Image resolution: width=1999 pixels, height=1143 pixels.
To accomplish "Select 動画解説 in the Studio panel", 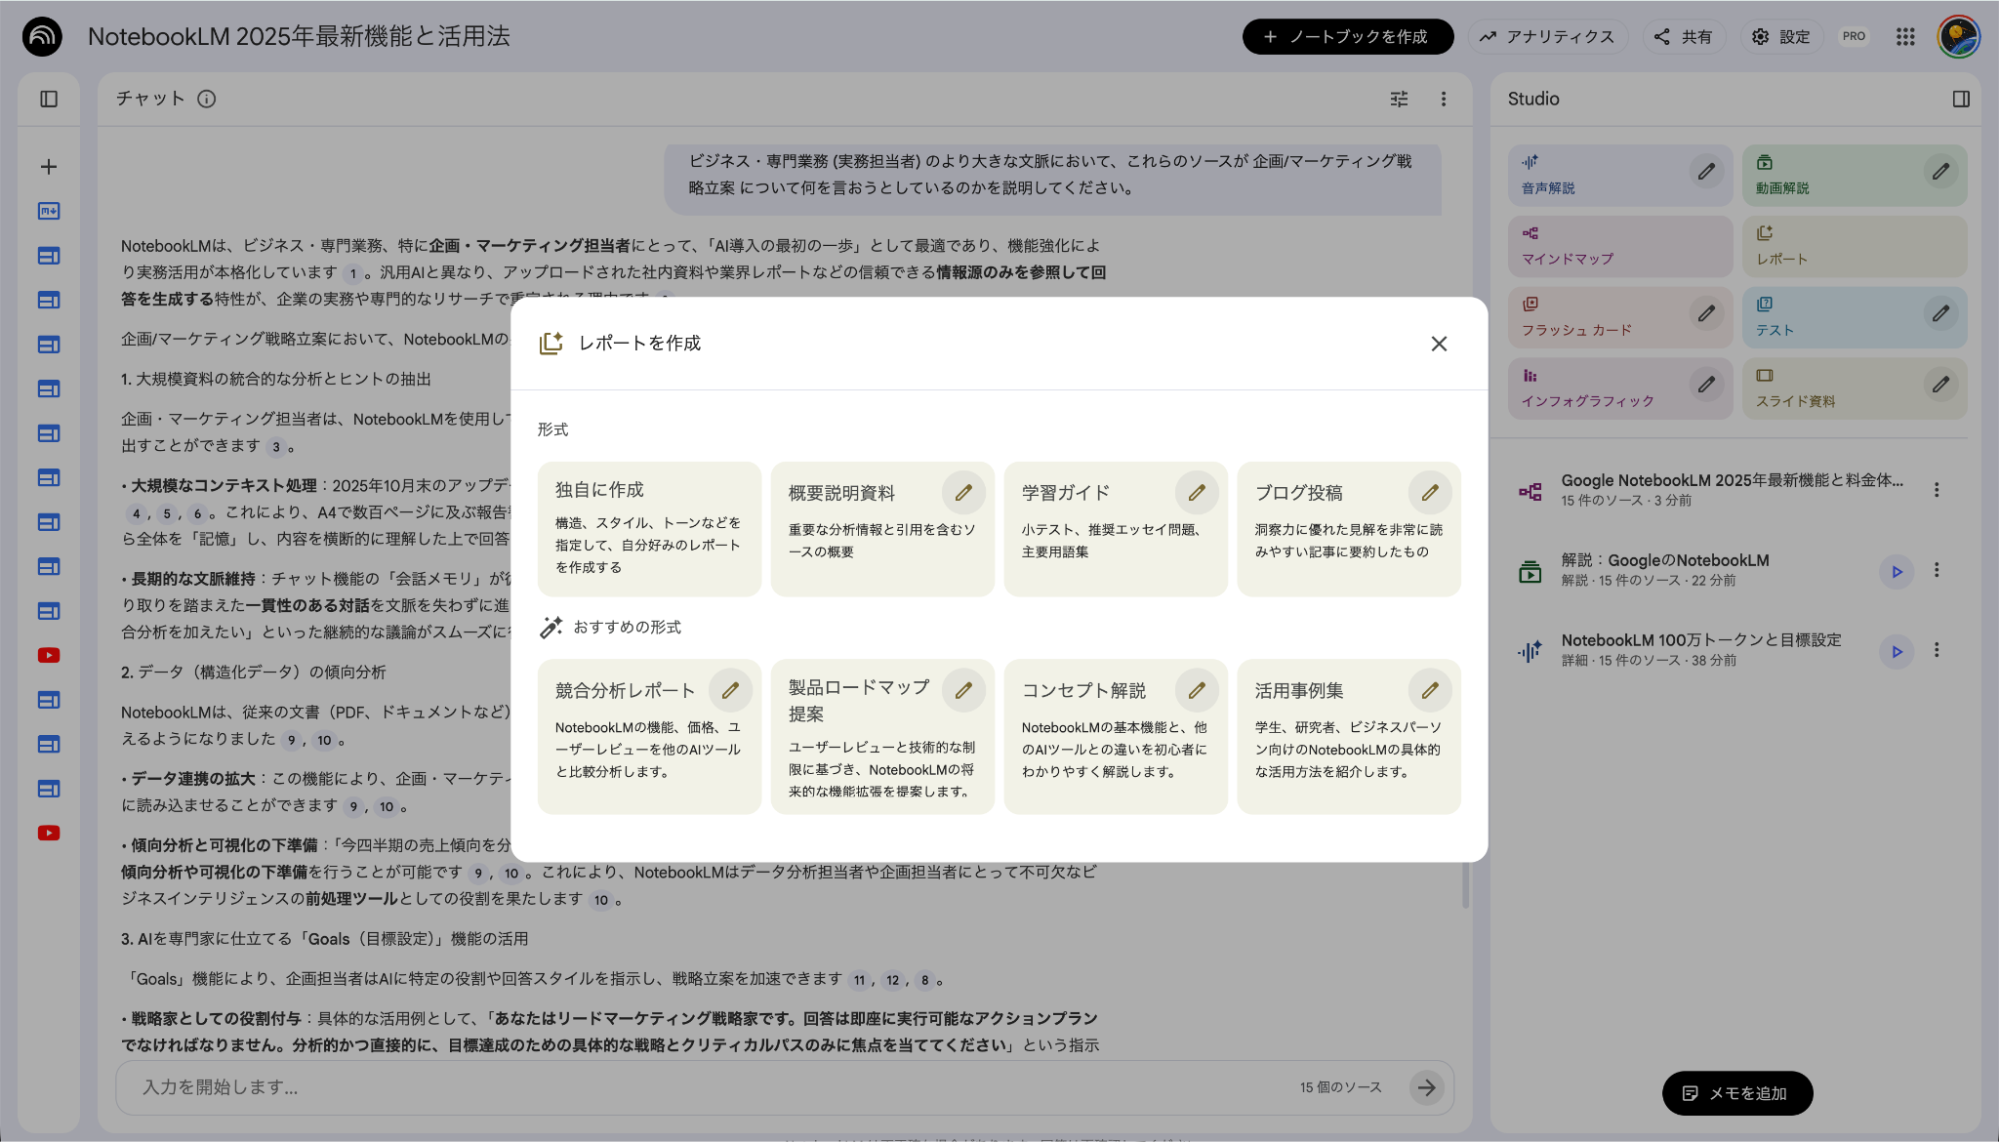I will point(1820,175).
